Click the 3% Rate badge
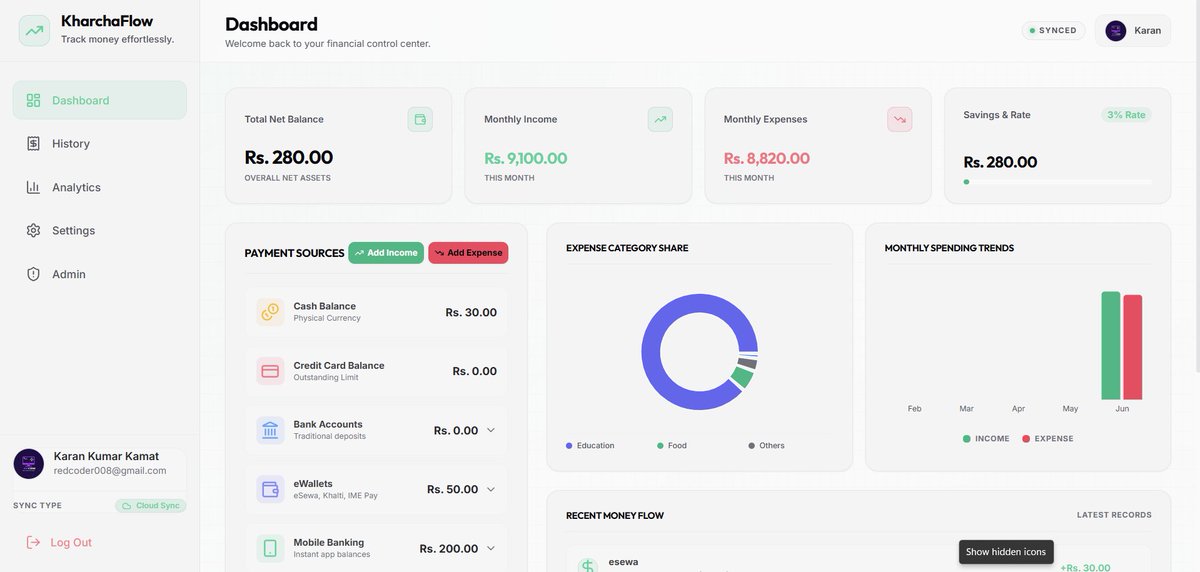The height and width of the screenshot is (572, 1200). (x=1126, y=115)
